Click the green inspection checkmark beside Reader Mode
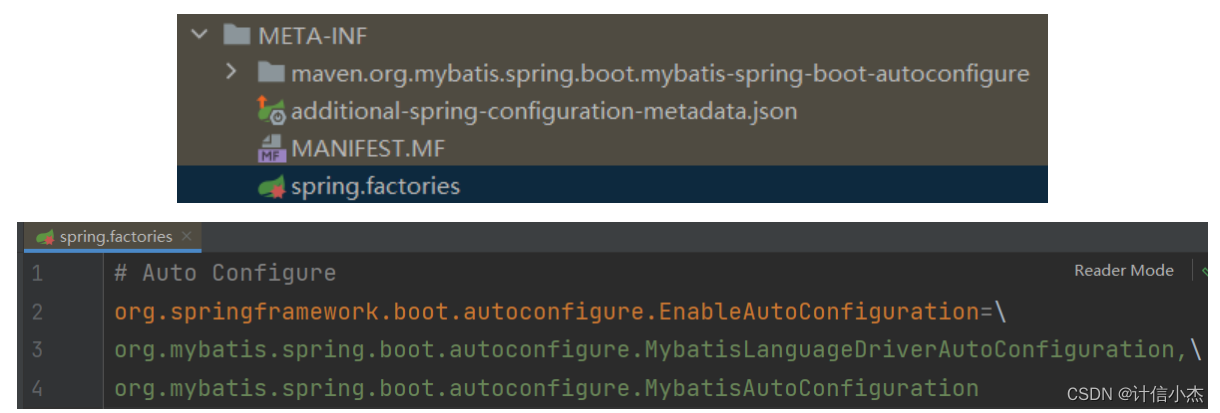 point(1205,270)
